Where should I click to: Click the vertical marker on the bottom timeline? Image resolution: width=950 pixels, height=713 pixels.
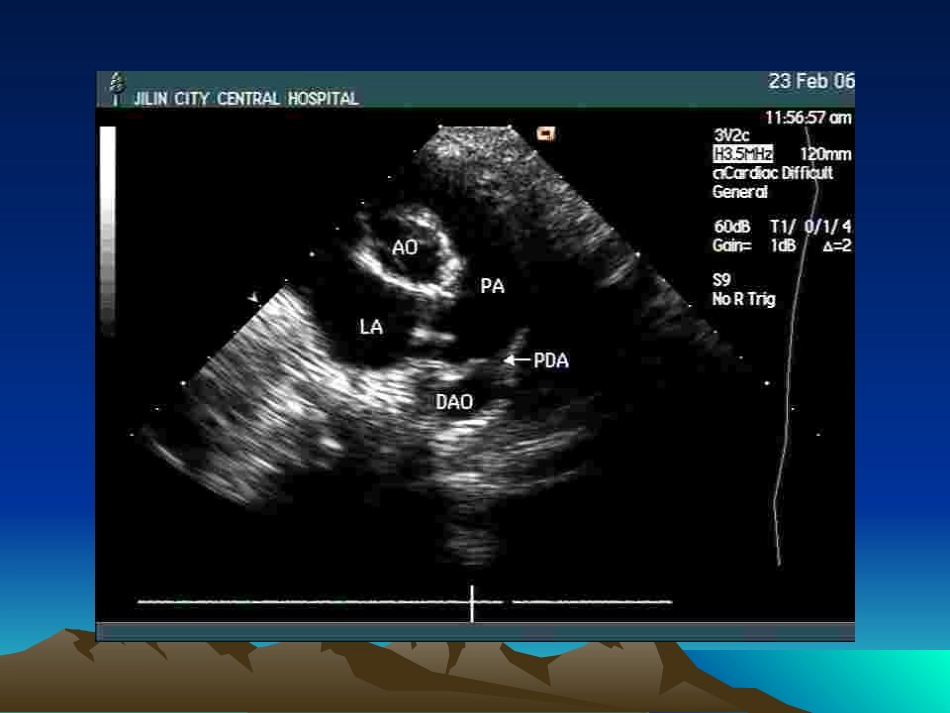(x=472, y=603)
